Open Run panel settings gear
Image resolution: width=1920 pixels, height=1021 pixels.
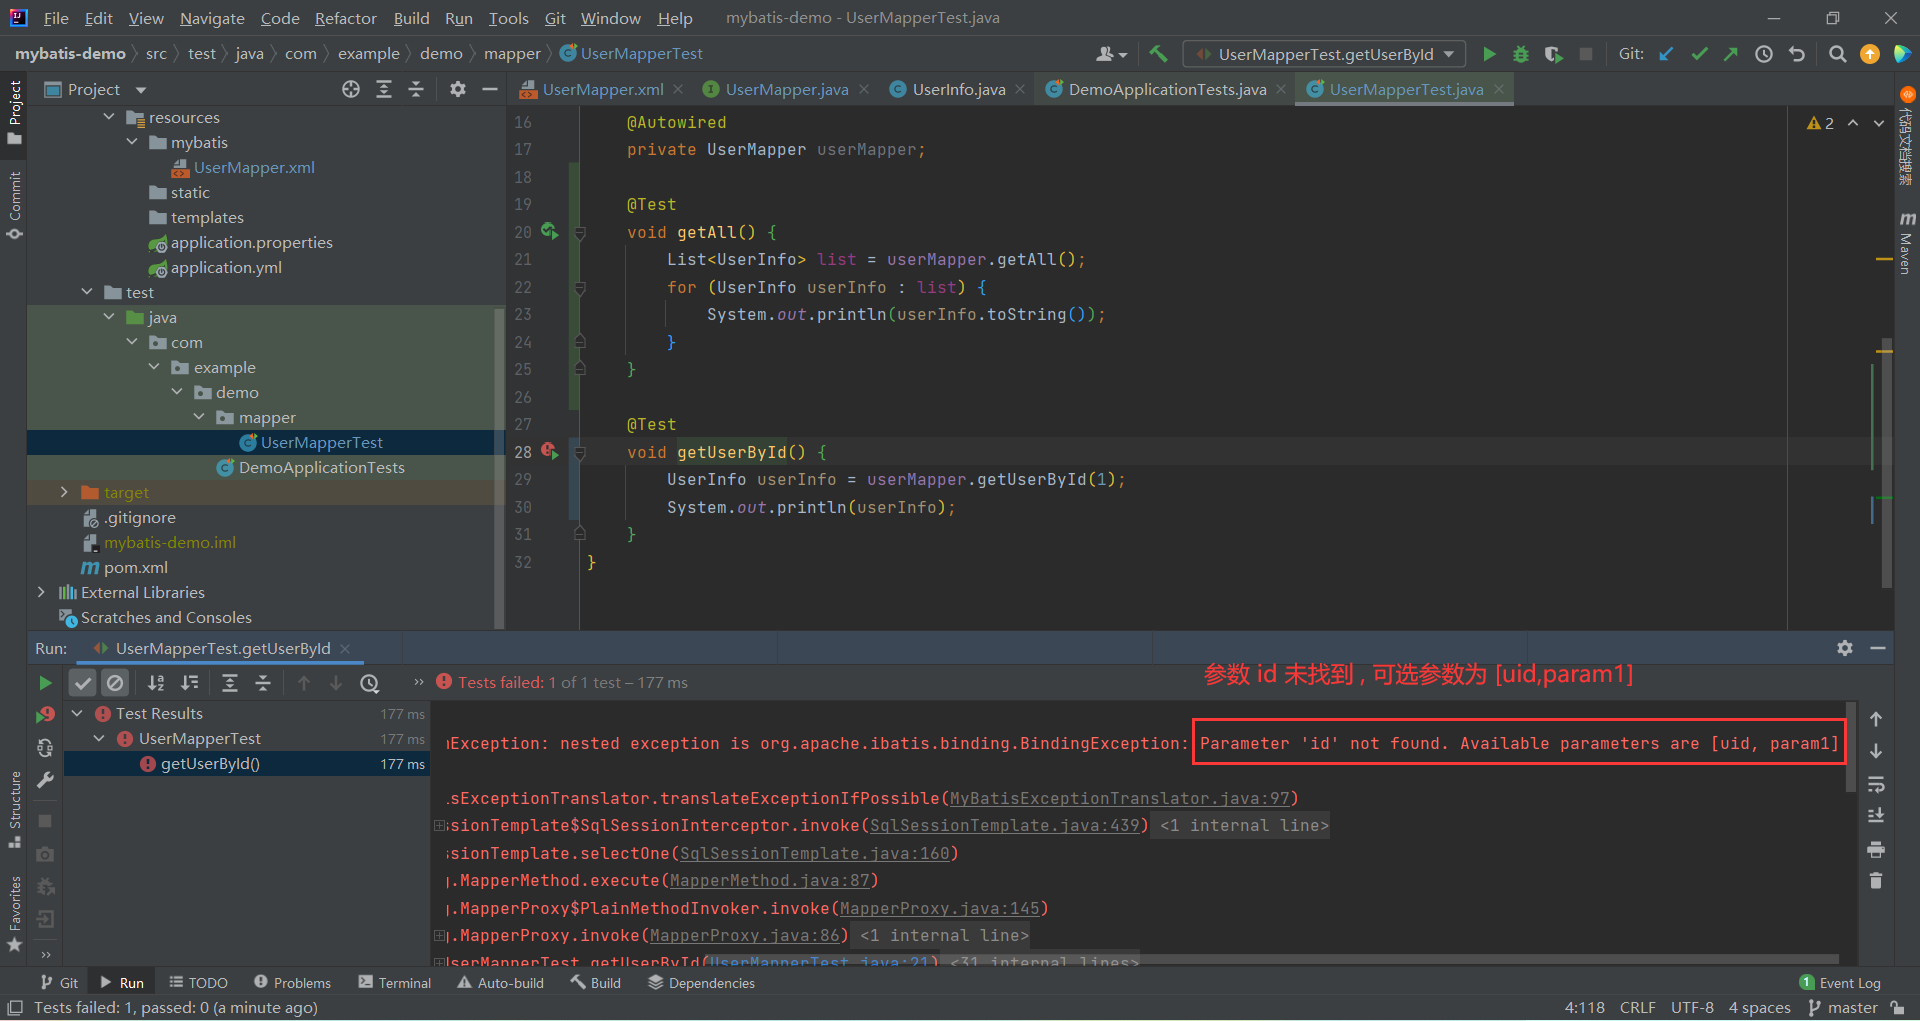coord(1845,648)
